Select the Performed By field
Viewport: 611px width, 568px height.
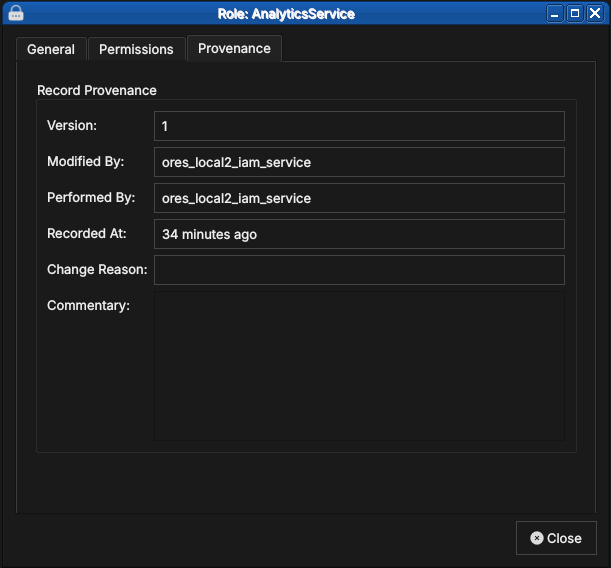point(359,198)
